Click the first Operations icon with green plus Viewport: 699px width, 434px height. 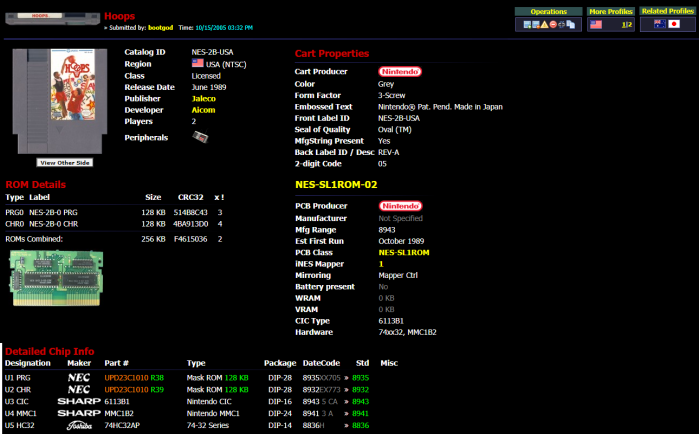527,24
